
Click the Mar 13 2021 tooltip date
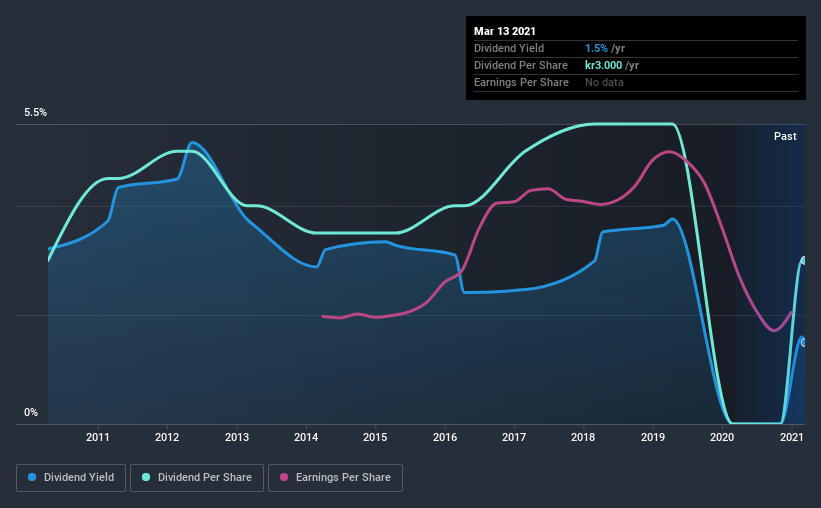click(505, 31)
